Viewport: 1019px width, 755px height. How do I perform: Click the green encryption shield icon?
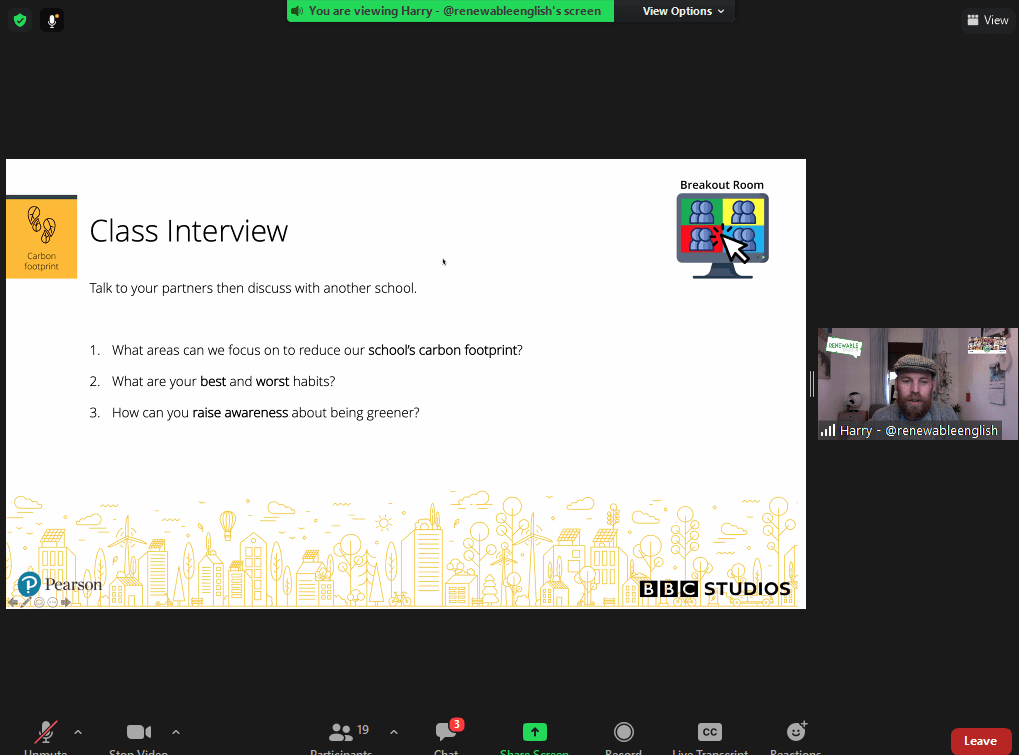coord(19,20)
